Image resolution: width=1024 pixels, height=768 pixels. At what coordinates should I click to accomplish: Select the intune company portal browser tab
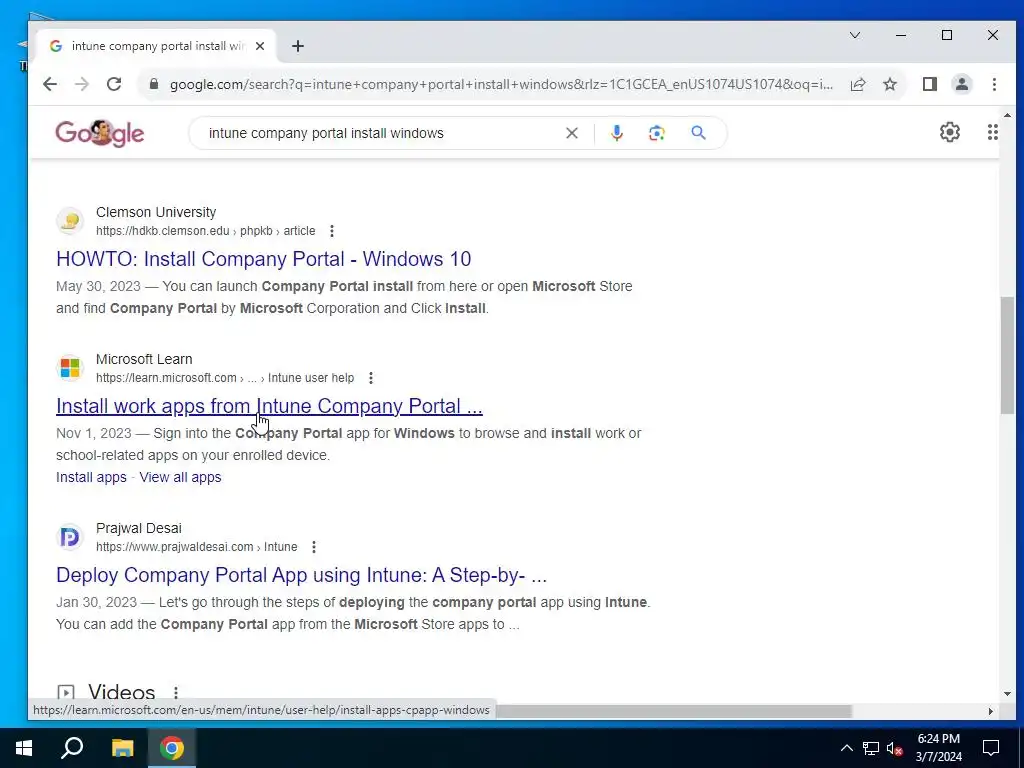click(157, 46)
